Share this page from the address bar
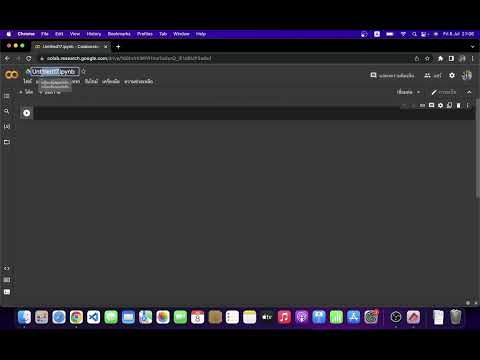The width and height of the screenshot is (480, 360). [x=417, y=59]
